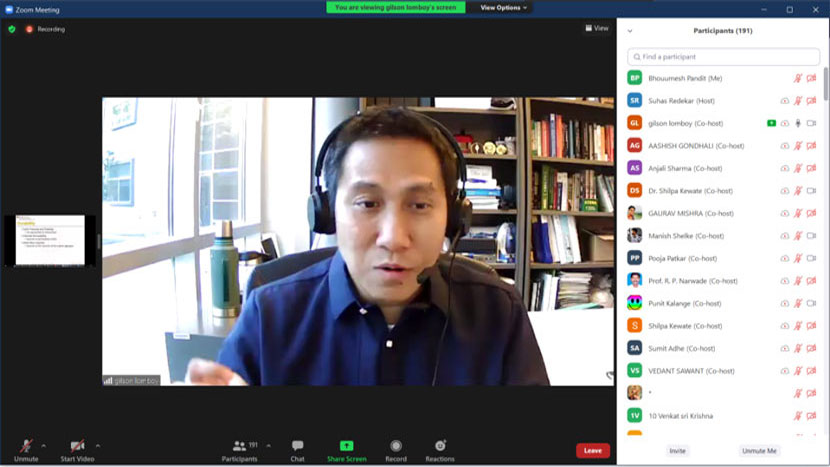Click the Invite button

point(677,451)
